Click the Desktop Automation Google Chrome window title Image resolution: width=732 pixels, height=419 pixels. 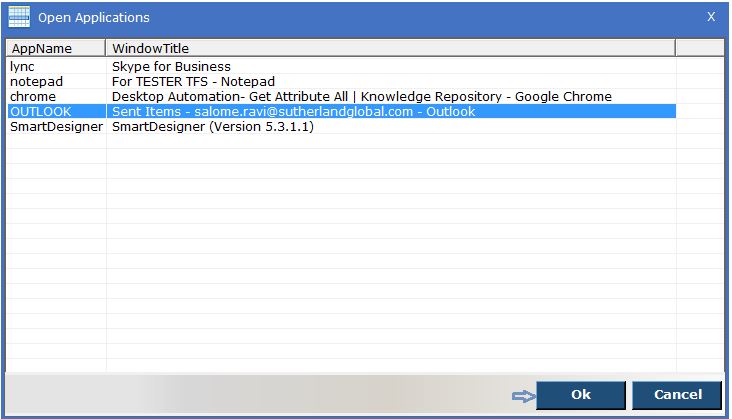coord(361,96)
